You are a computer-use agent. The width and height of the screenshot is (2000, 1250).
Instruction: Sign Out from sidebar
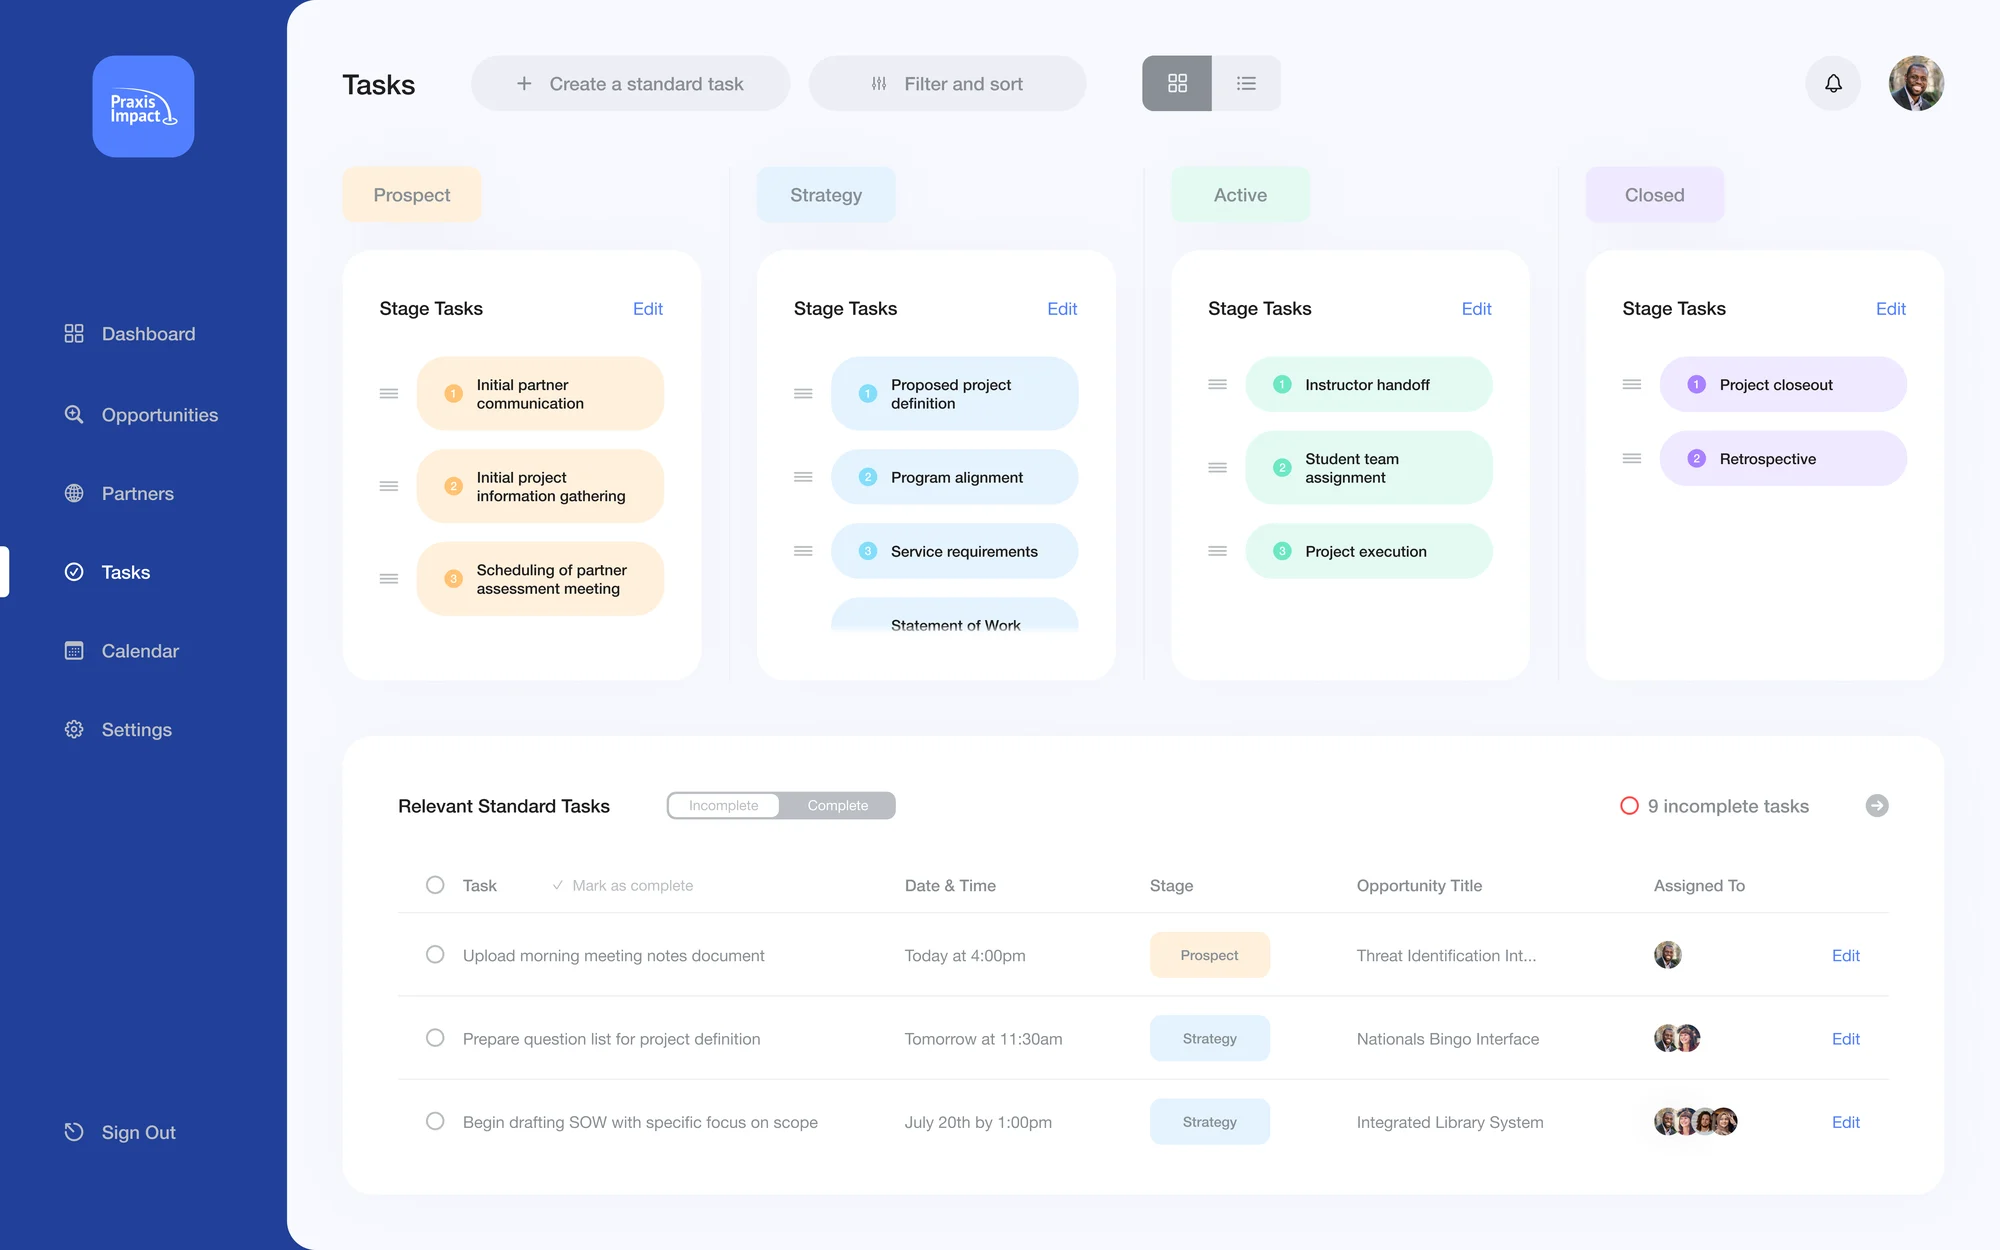tap(120, 1132)
